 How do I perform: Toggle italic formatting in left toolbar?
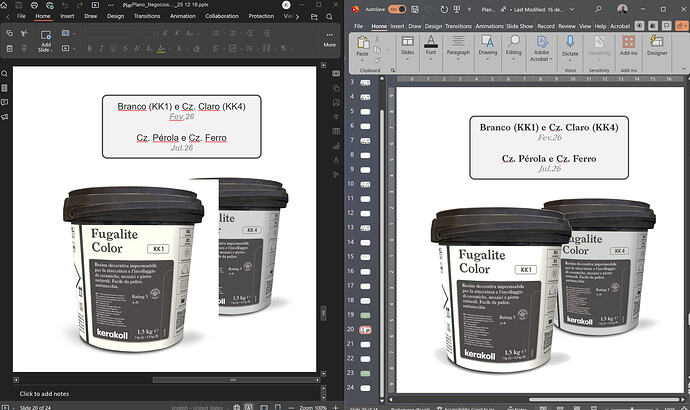pyautogui.click(x=102, y=48)
